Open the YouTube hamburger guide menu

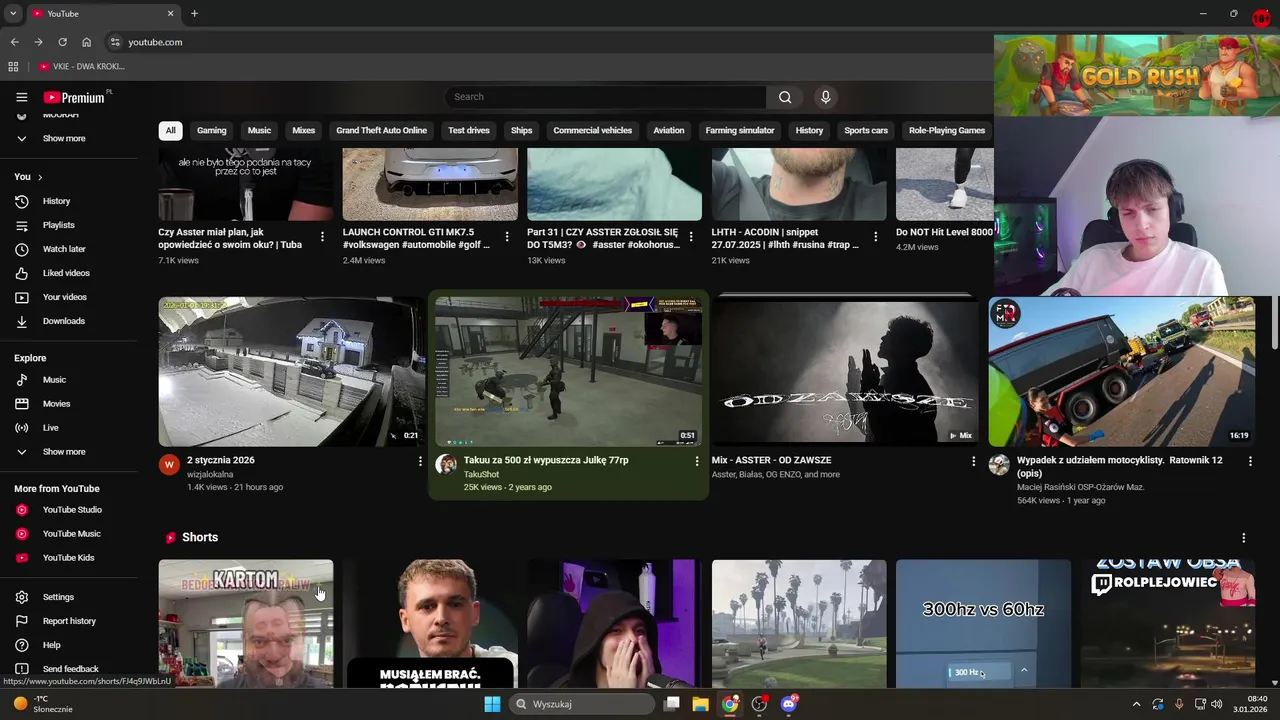(21, 97)
